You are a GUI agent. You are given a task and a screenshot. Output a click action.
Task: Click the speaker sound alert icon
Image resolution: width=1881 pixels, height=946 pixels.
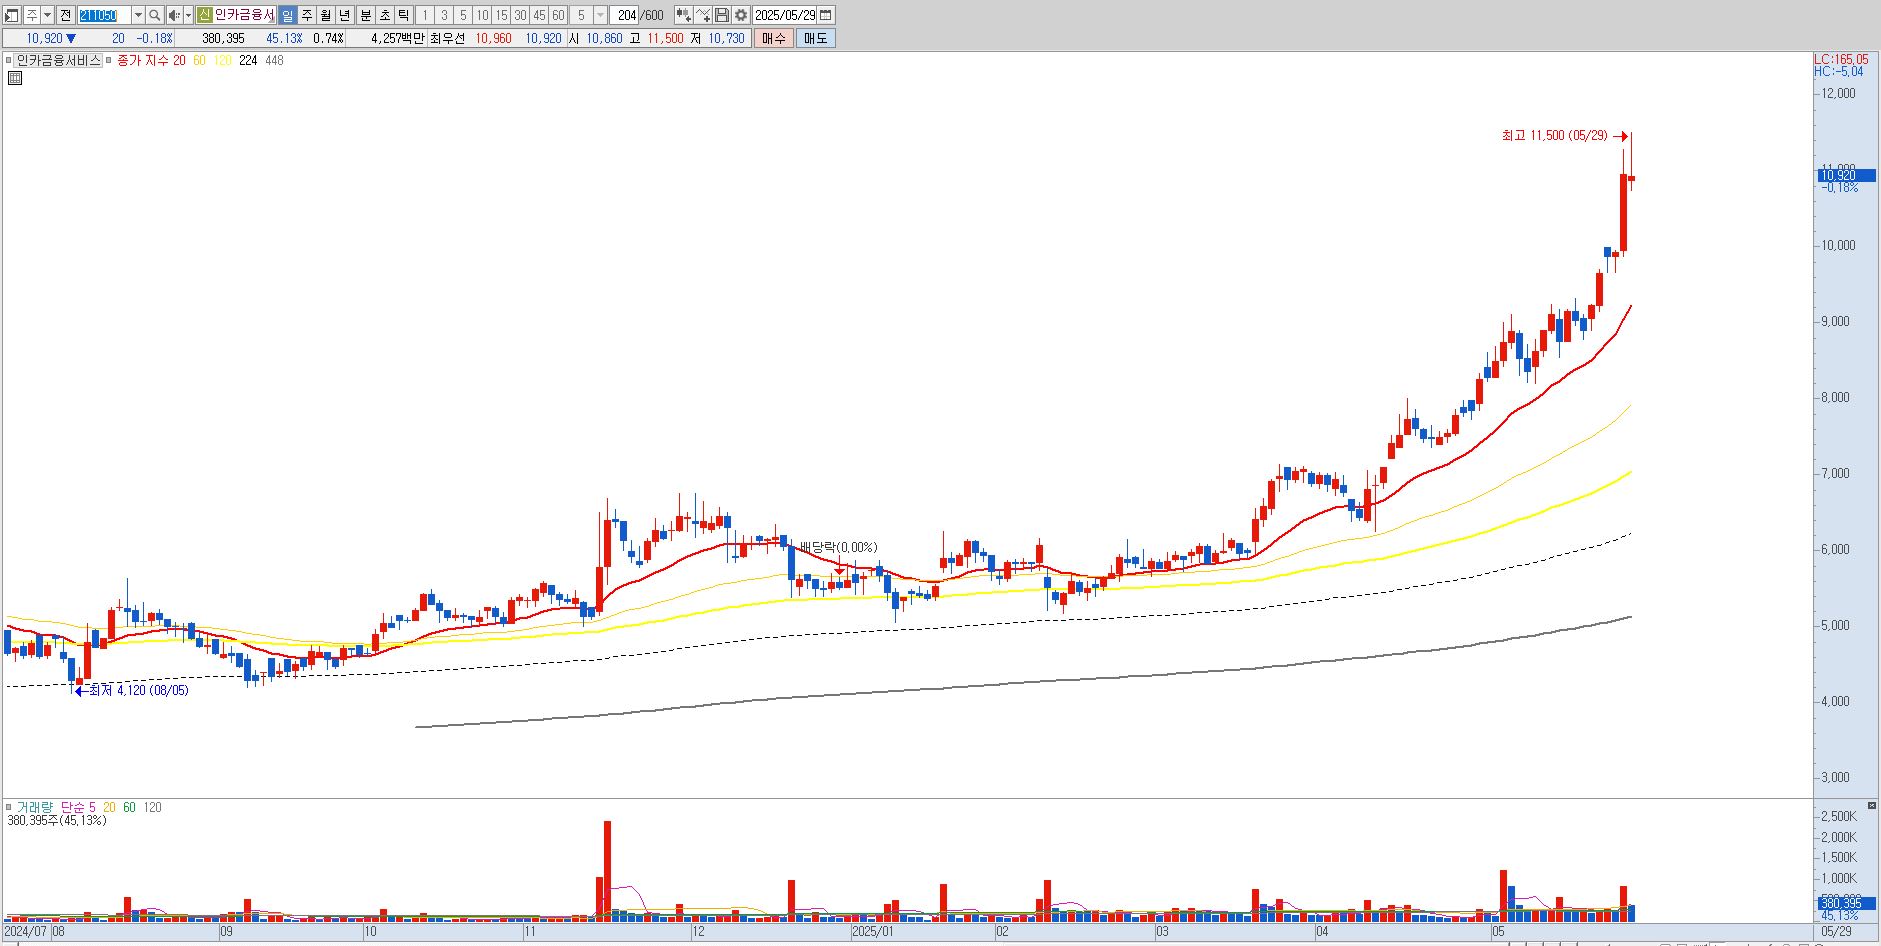tap(174, 15)
